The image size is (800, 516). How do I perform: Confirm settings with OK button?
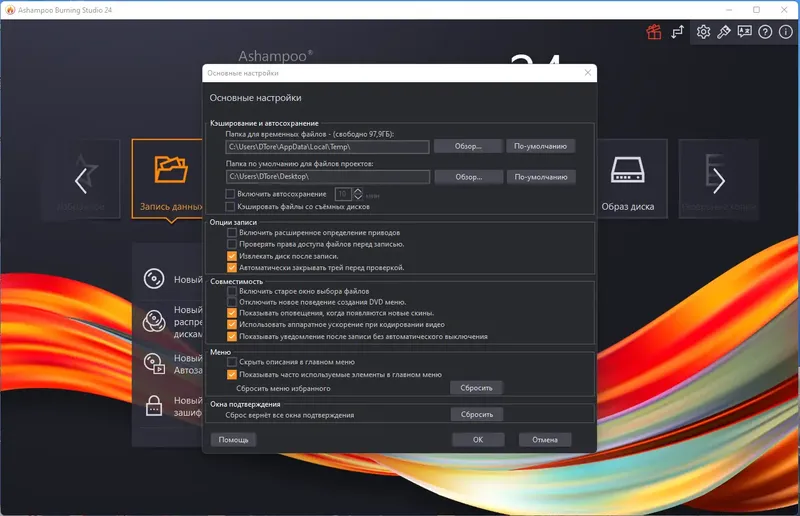click(x=478, y=440)
